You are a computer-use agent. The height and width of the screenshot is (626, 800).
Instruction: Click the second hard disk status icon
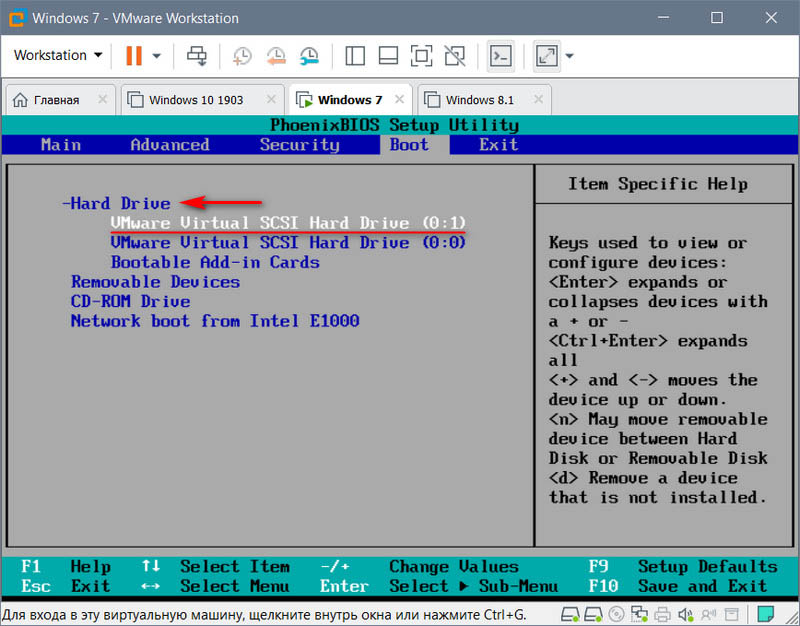coord(593,614)
